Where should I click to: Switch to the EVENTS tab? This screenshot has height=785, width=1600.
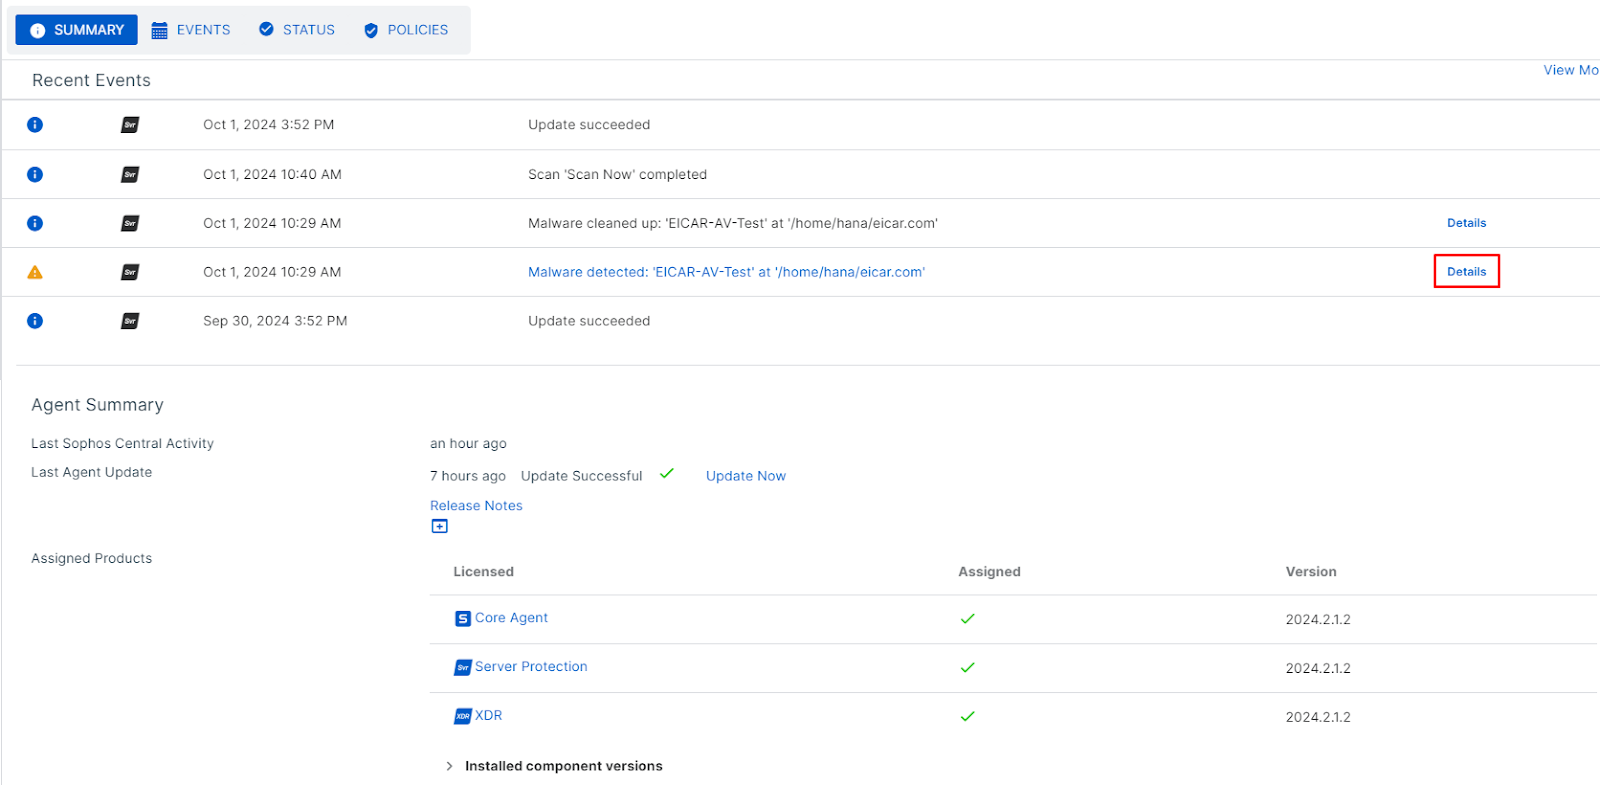pos(191,30)
